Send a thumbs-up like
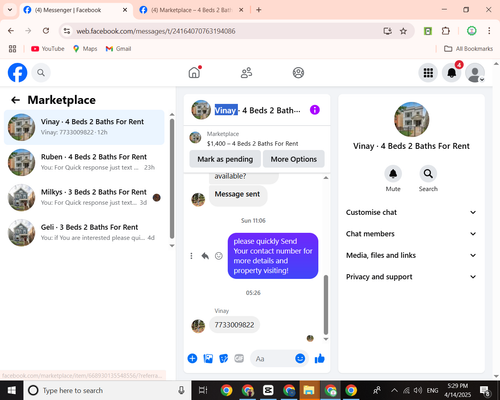 click(319, 359)
